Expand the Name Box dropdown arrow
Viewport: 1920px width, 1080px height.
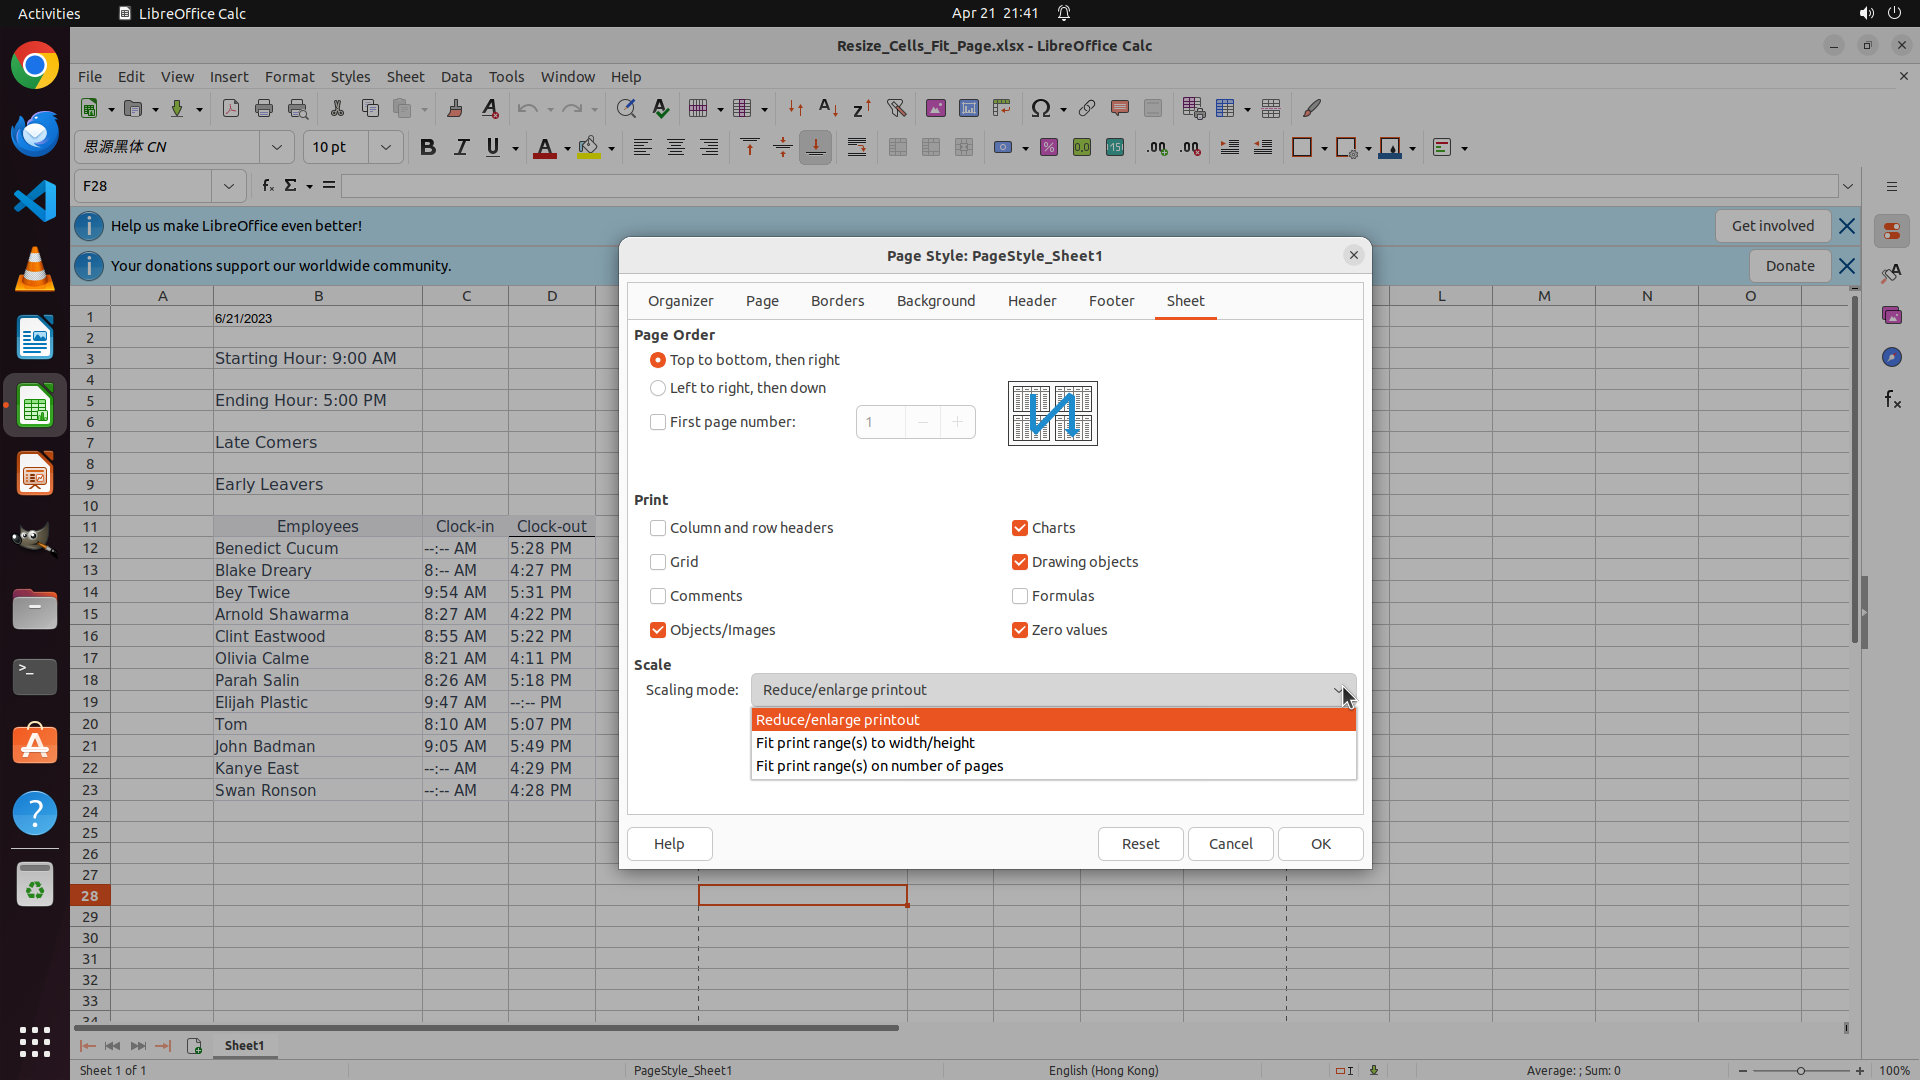point(228,186)
